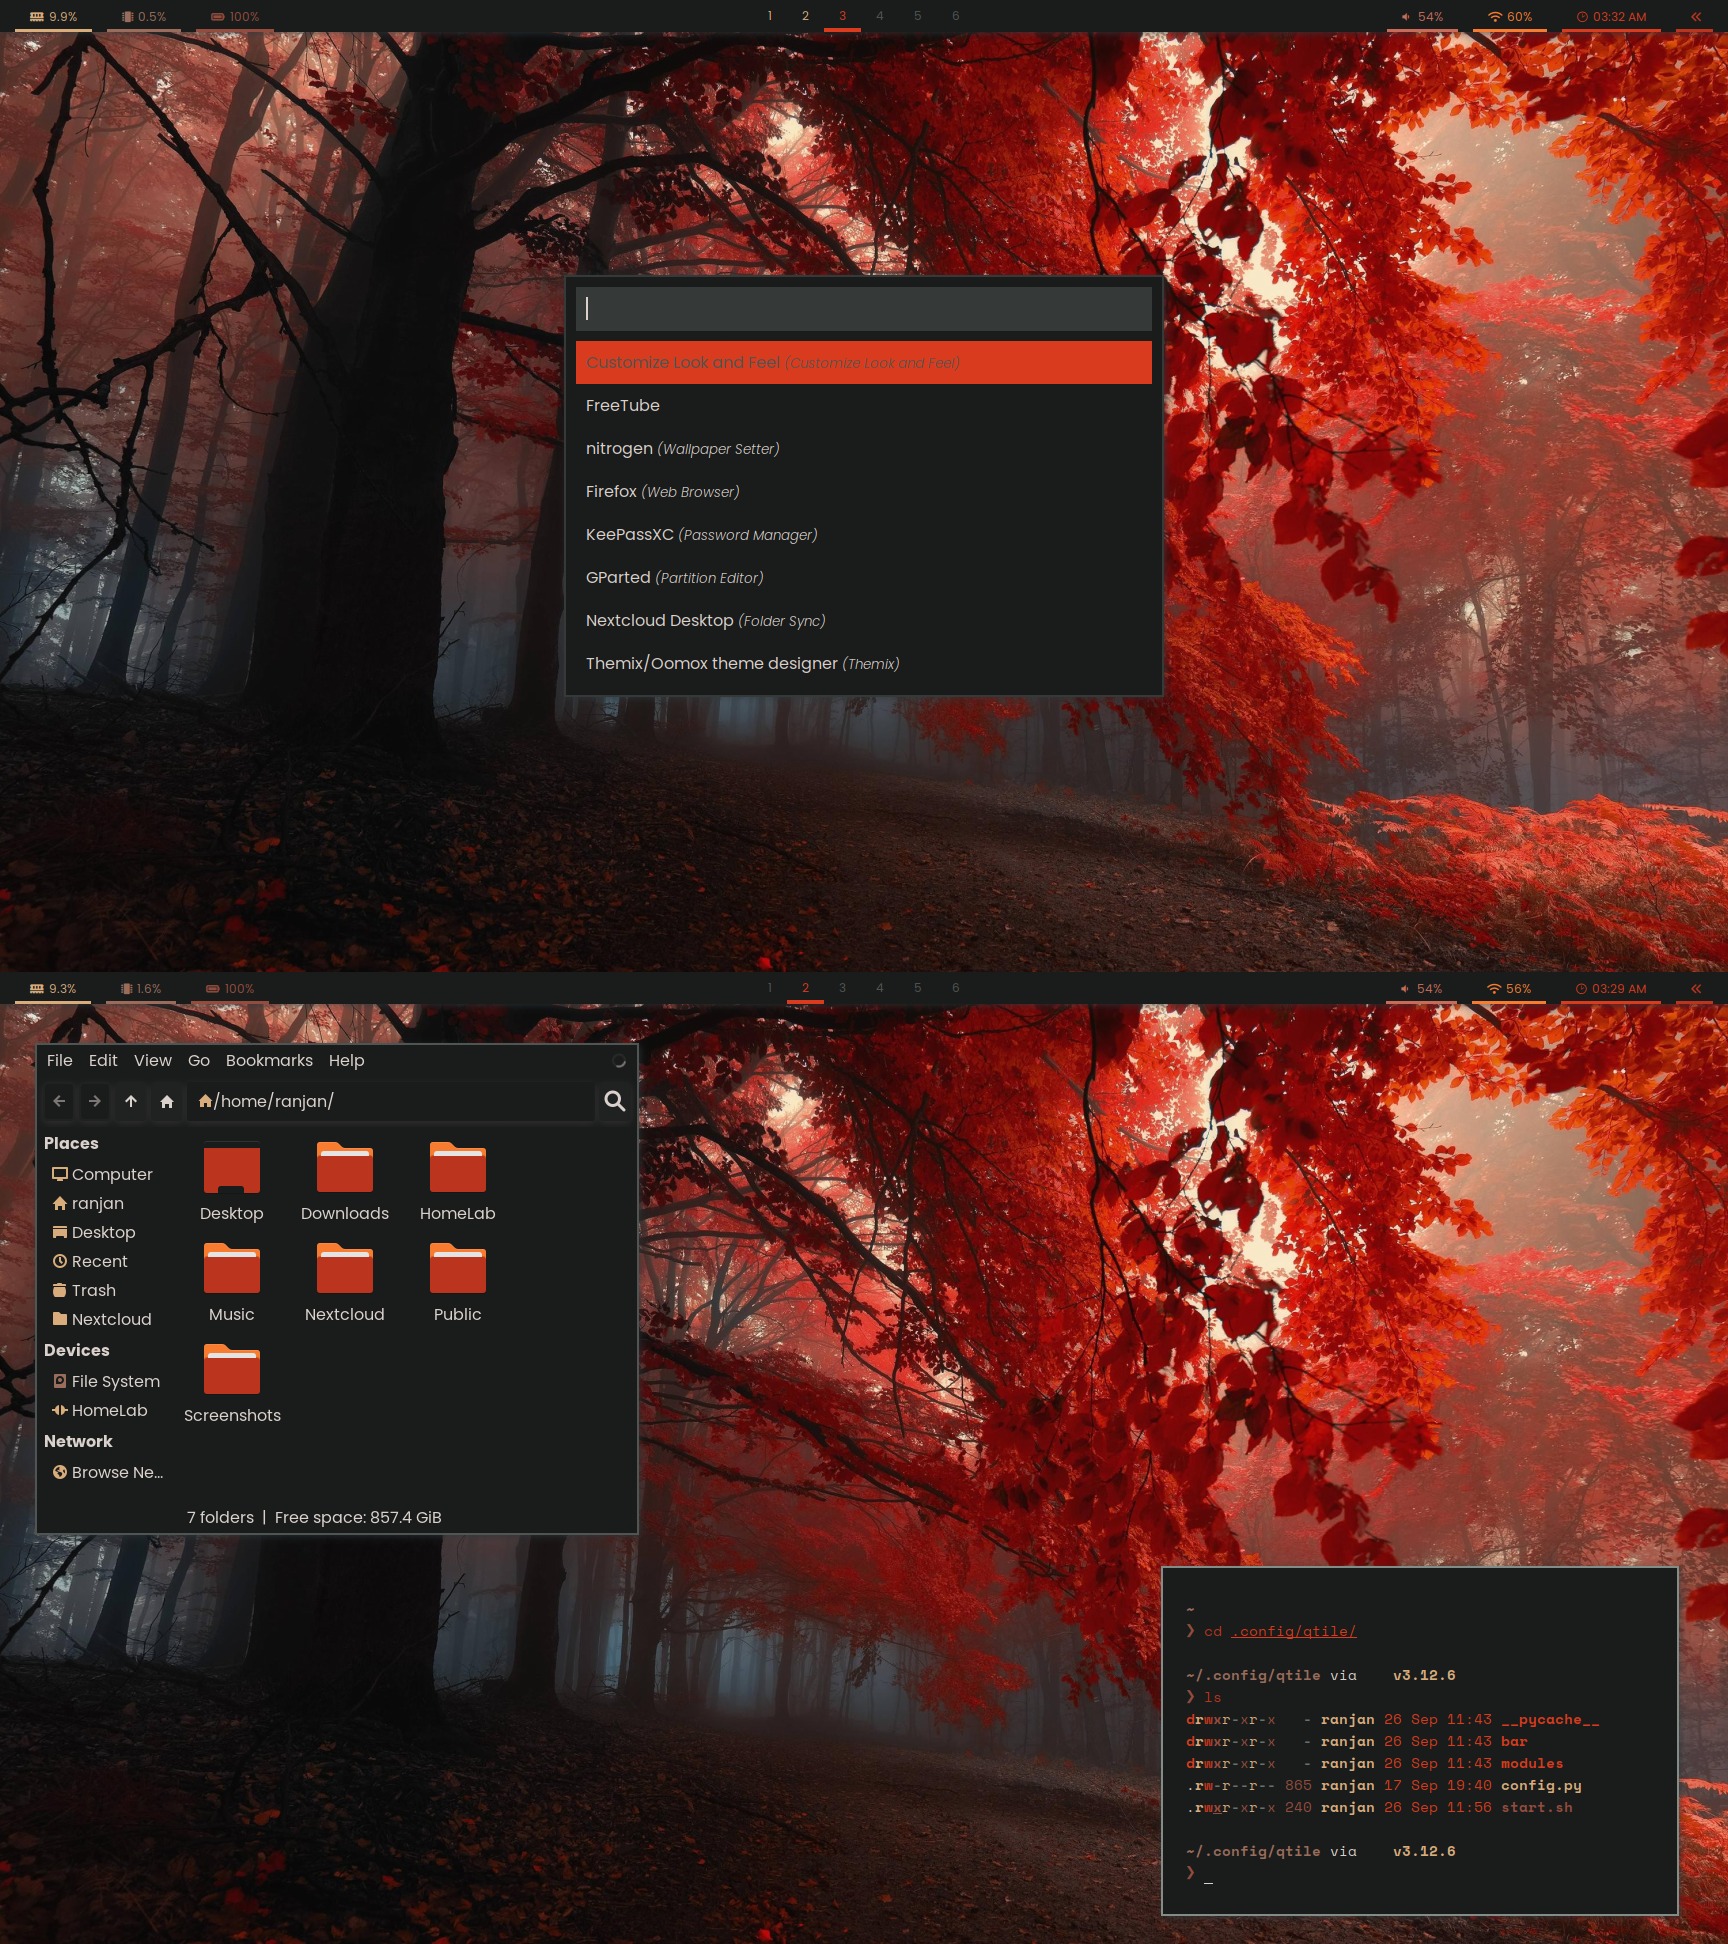Click the back arrow in file manager

point(59,1101)
